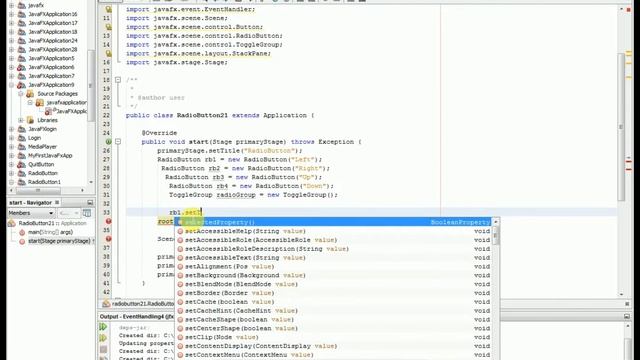
Task: Choose selectedProperty() from the completion list
Action: coord(333,222)
